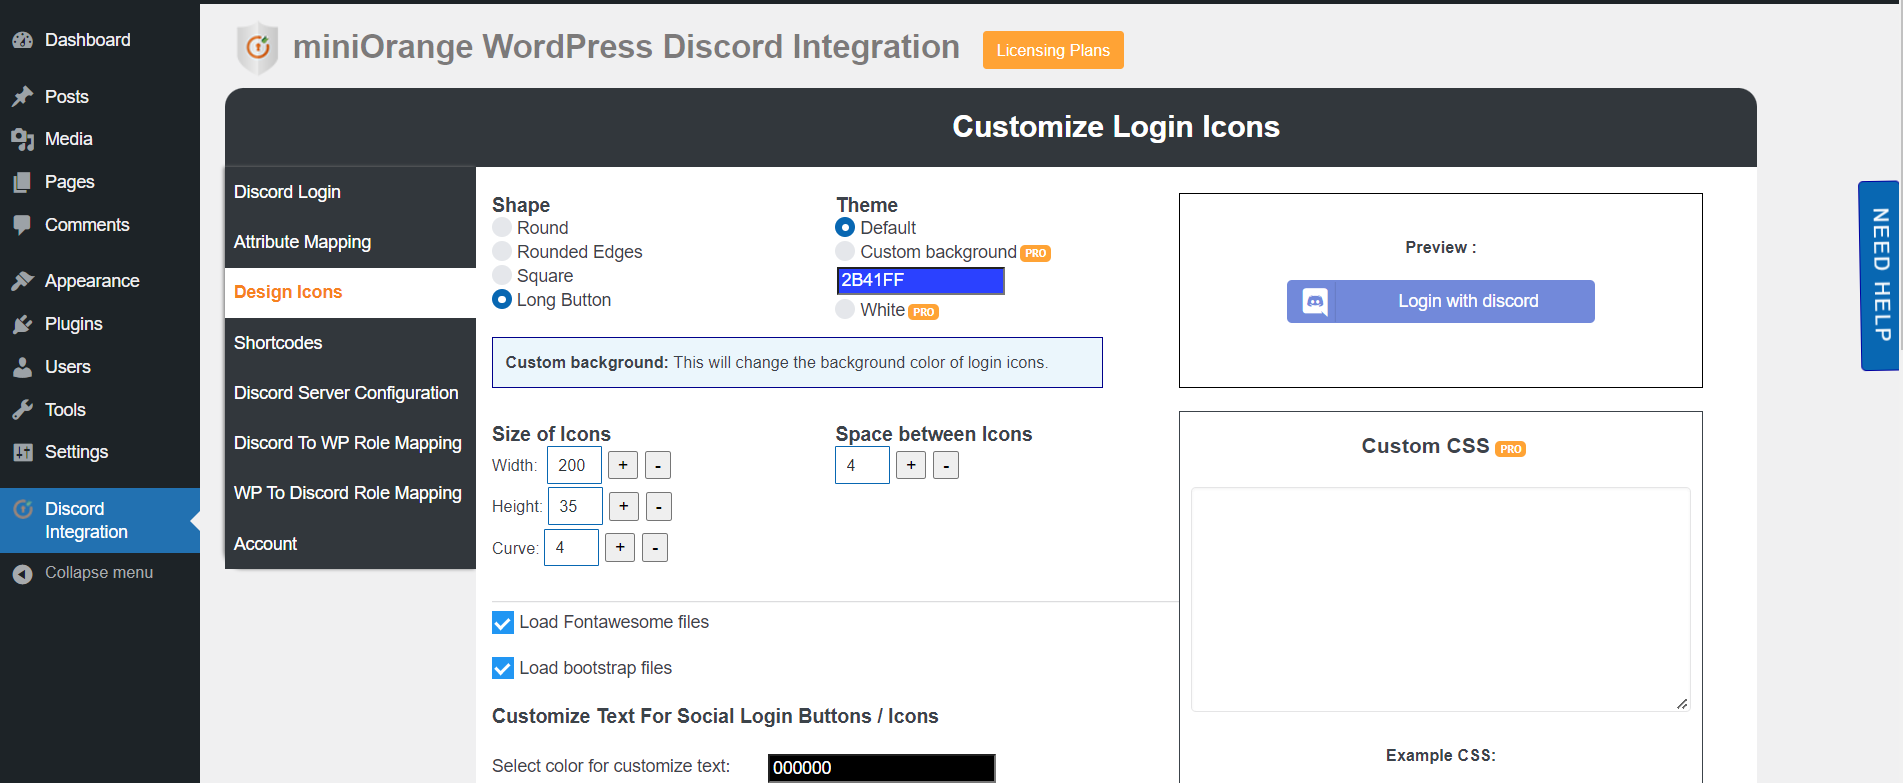Viewport: 1903px width, 783px height.
Task: Open WP To Discord Role Mapping tab
Action: click(350, 493)
